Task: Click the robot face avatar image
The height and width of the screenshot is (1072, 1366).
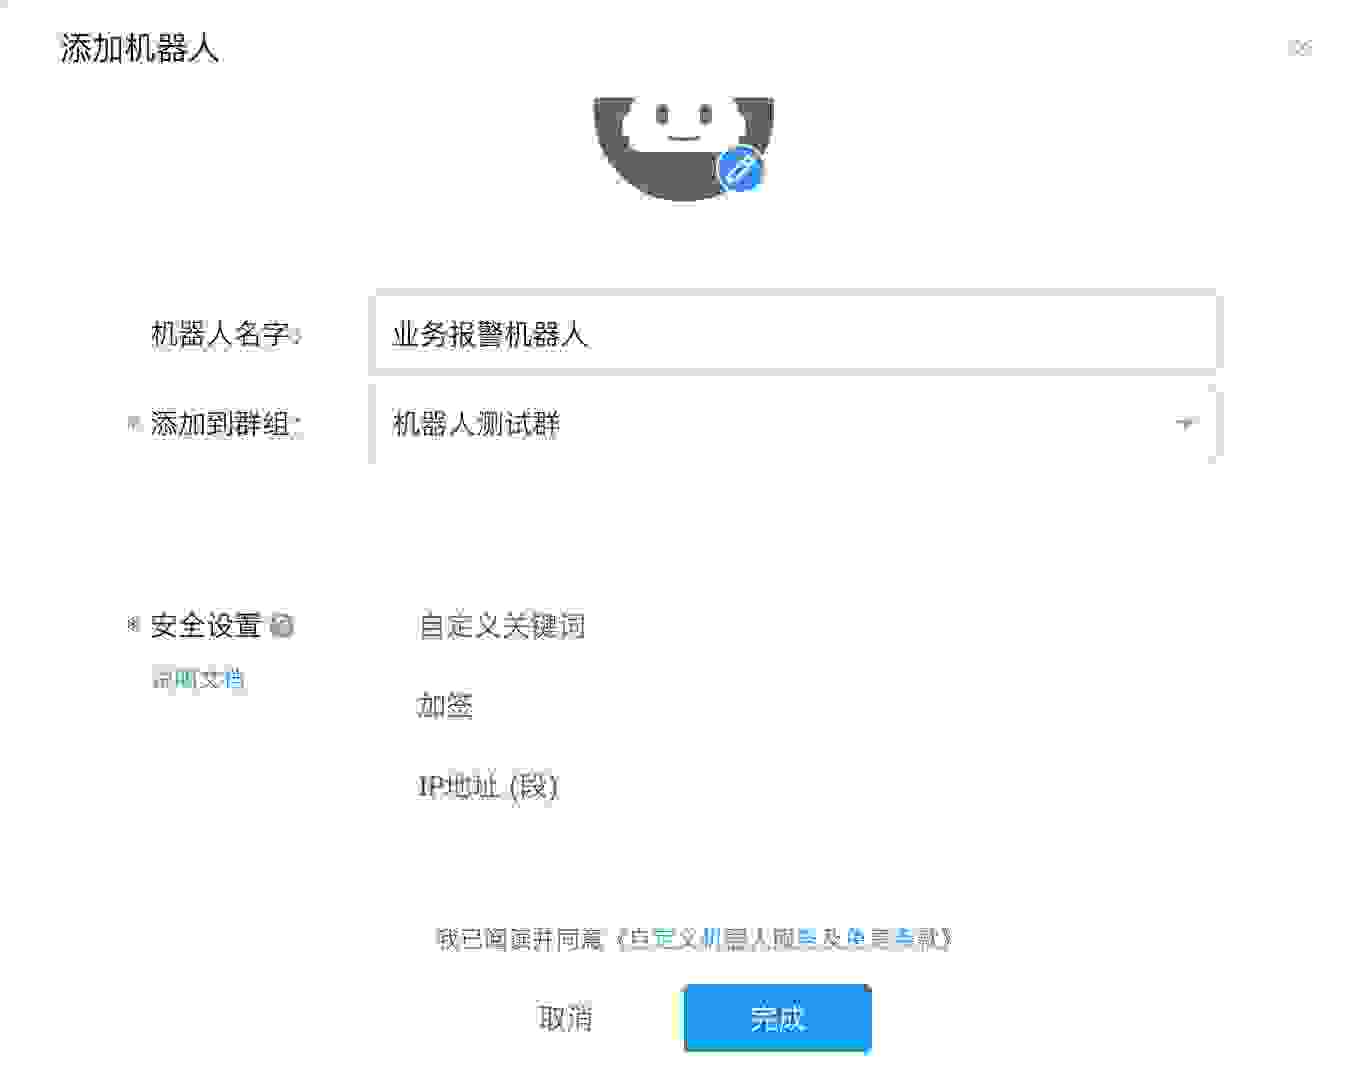Action: (x=683, y=149)
